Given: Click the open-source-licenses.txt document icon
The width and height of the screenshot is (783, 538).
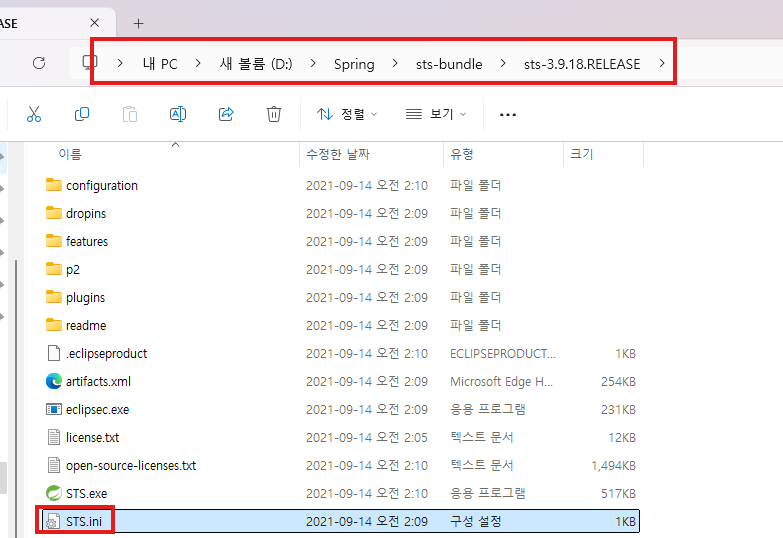Looking at the screenshot, I should pyautogui.click(x=53, y=465).
